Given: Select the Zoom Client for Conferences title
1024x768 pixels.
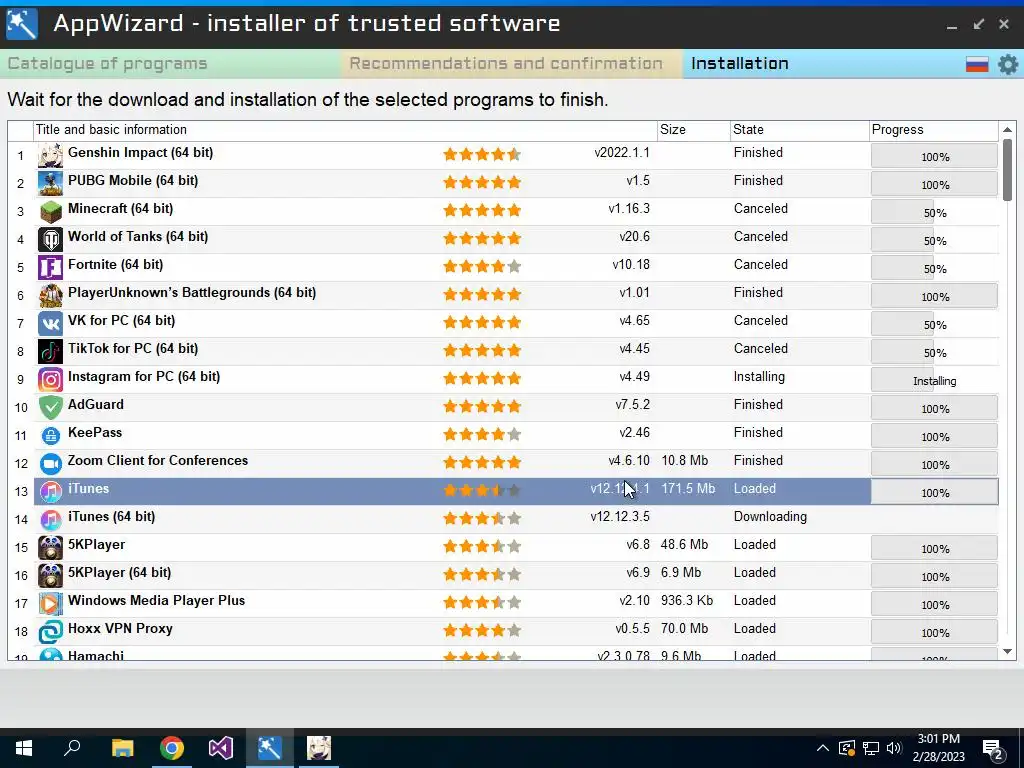Looking at the screenshot, I should 158,460.
